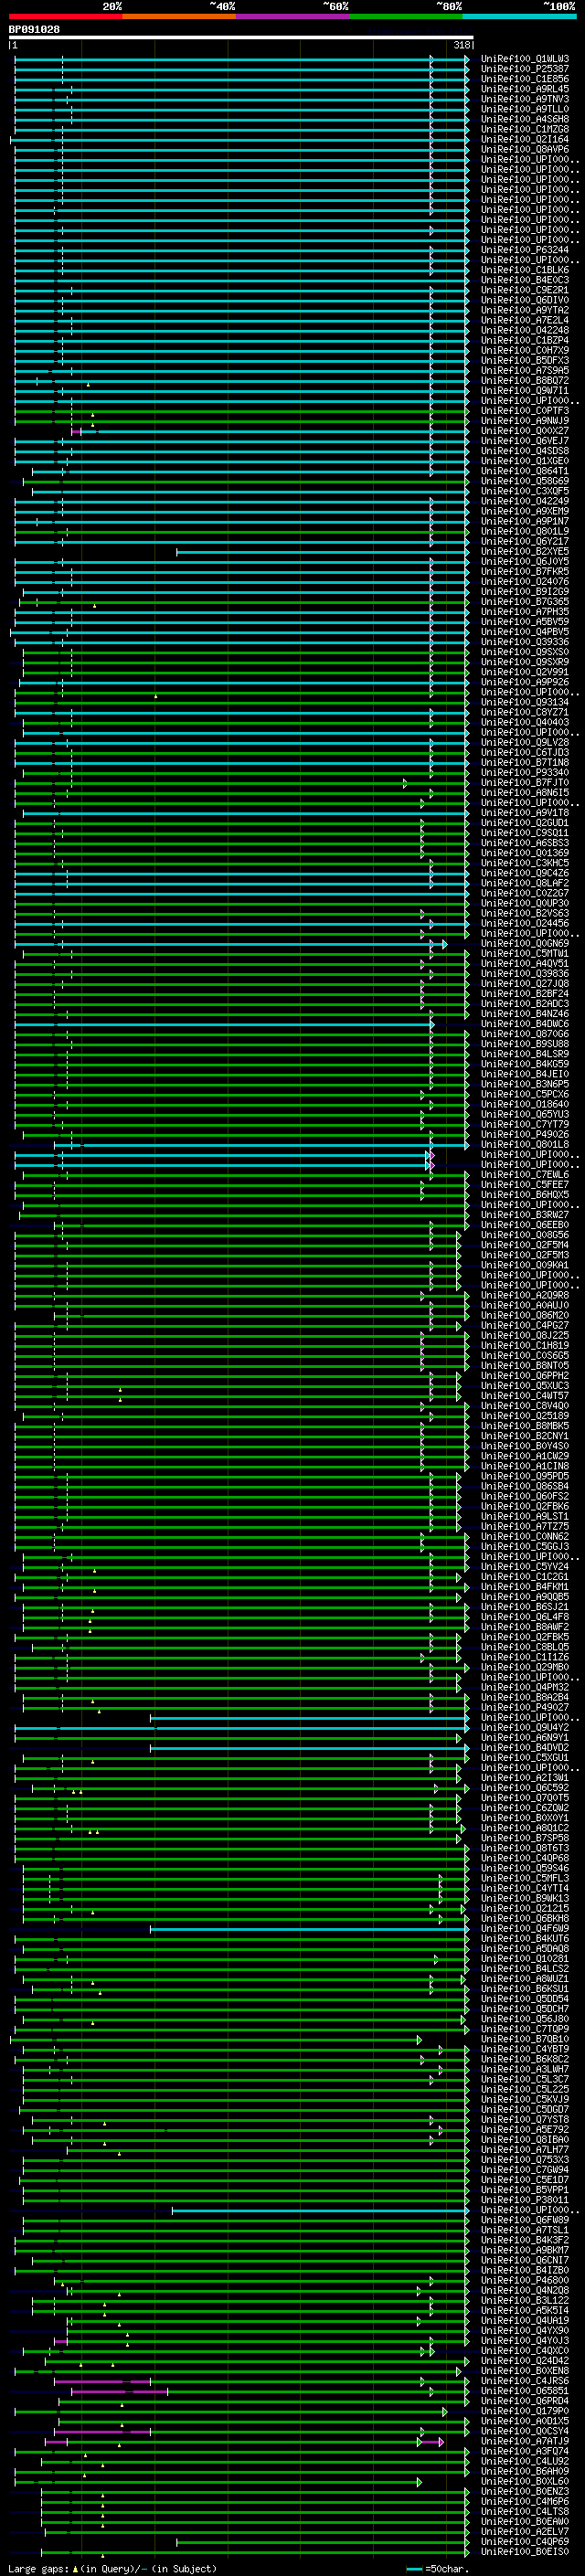This screenshot has width=585, height=2576.
Task: Open hit UniRef100_P63244
Action: (x=524, y=250)
